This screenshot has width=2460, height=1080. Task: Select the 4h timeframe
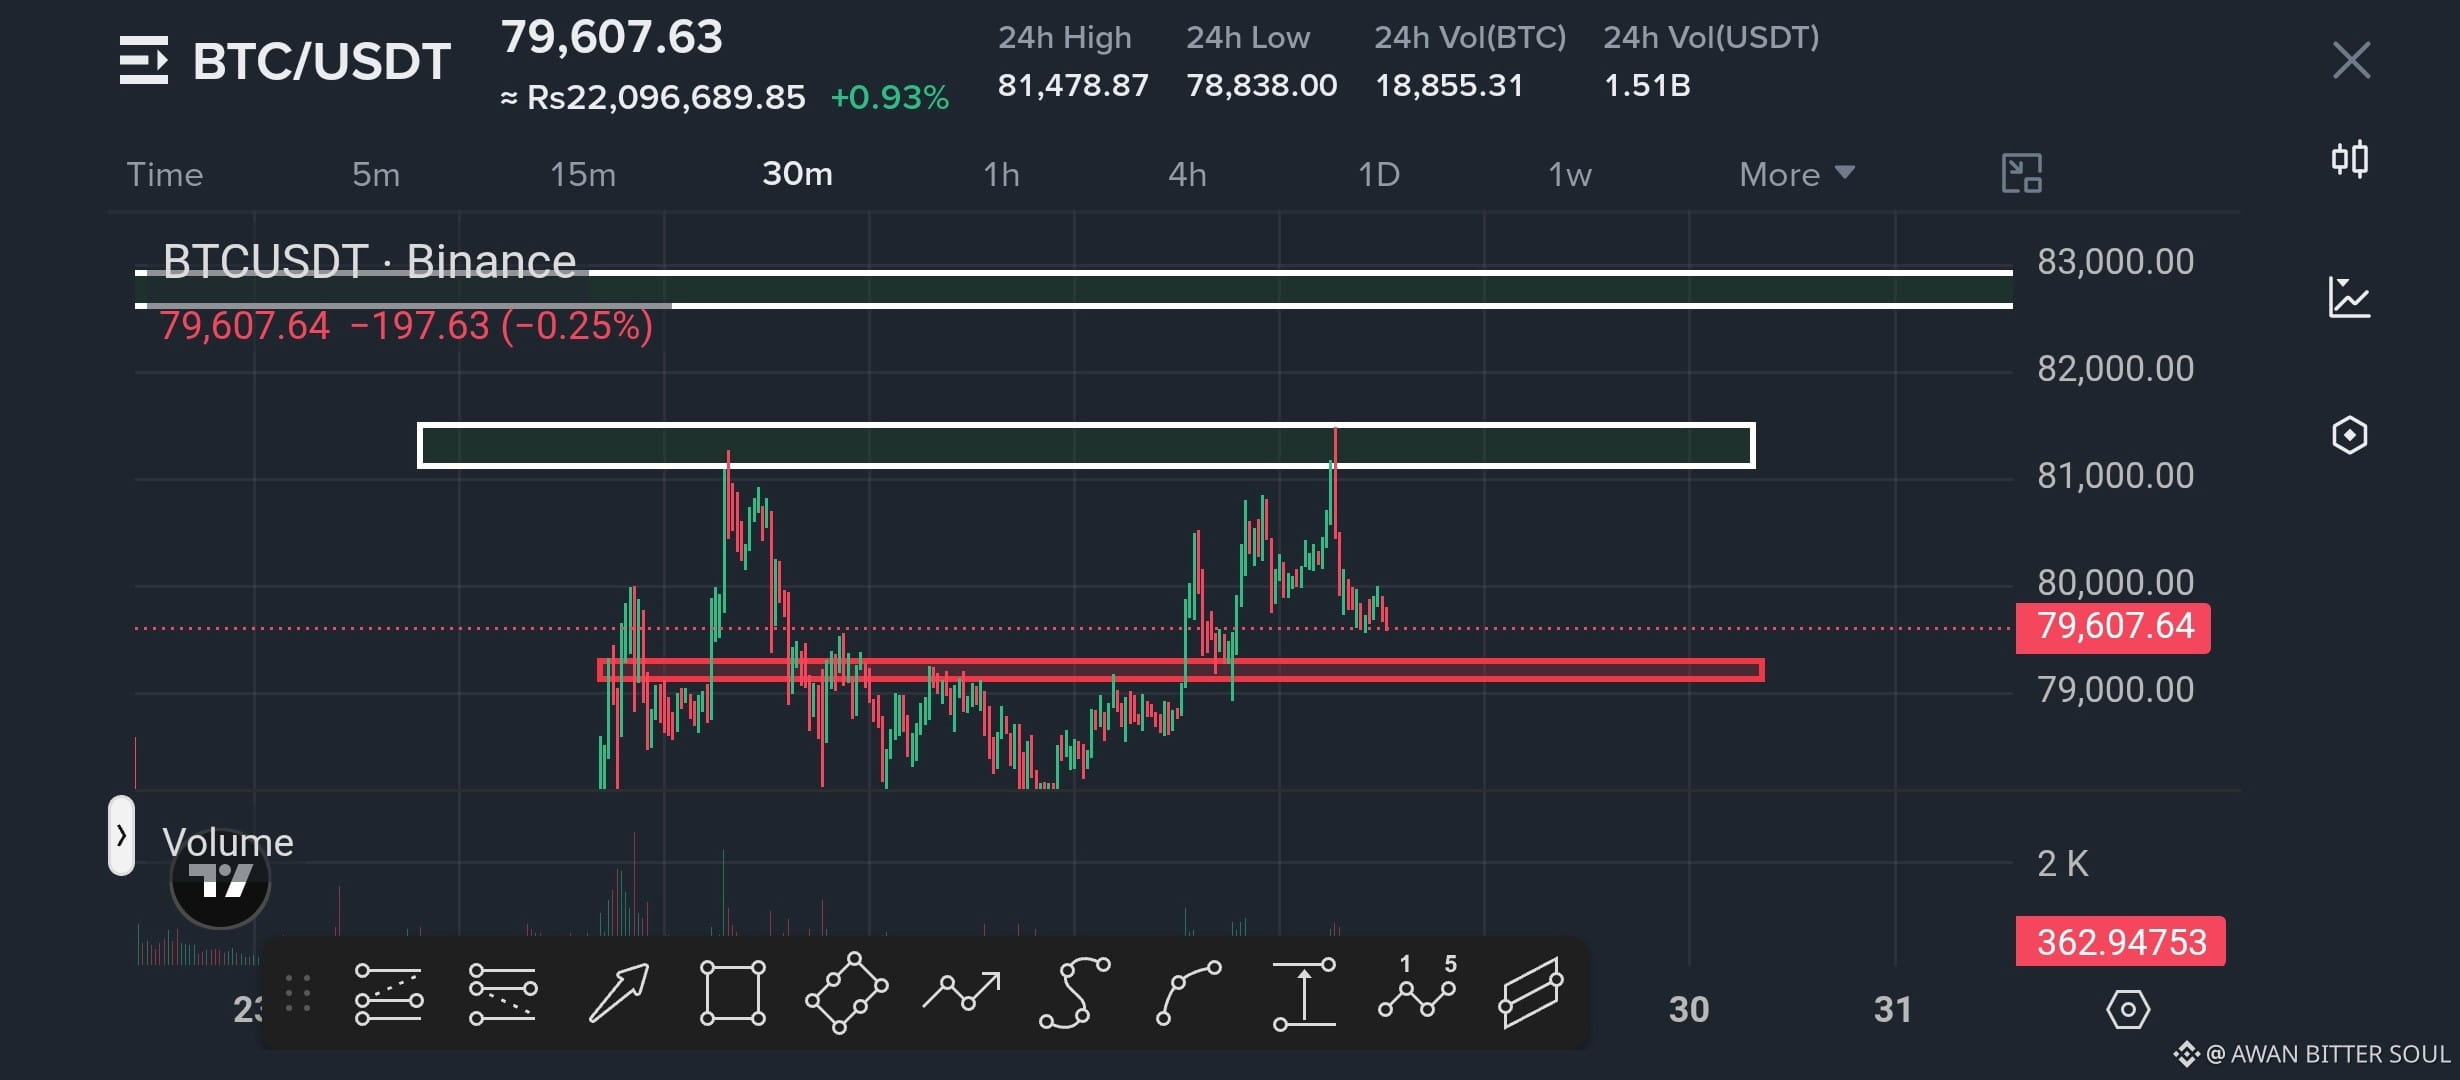tap(1187, 174)
